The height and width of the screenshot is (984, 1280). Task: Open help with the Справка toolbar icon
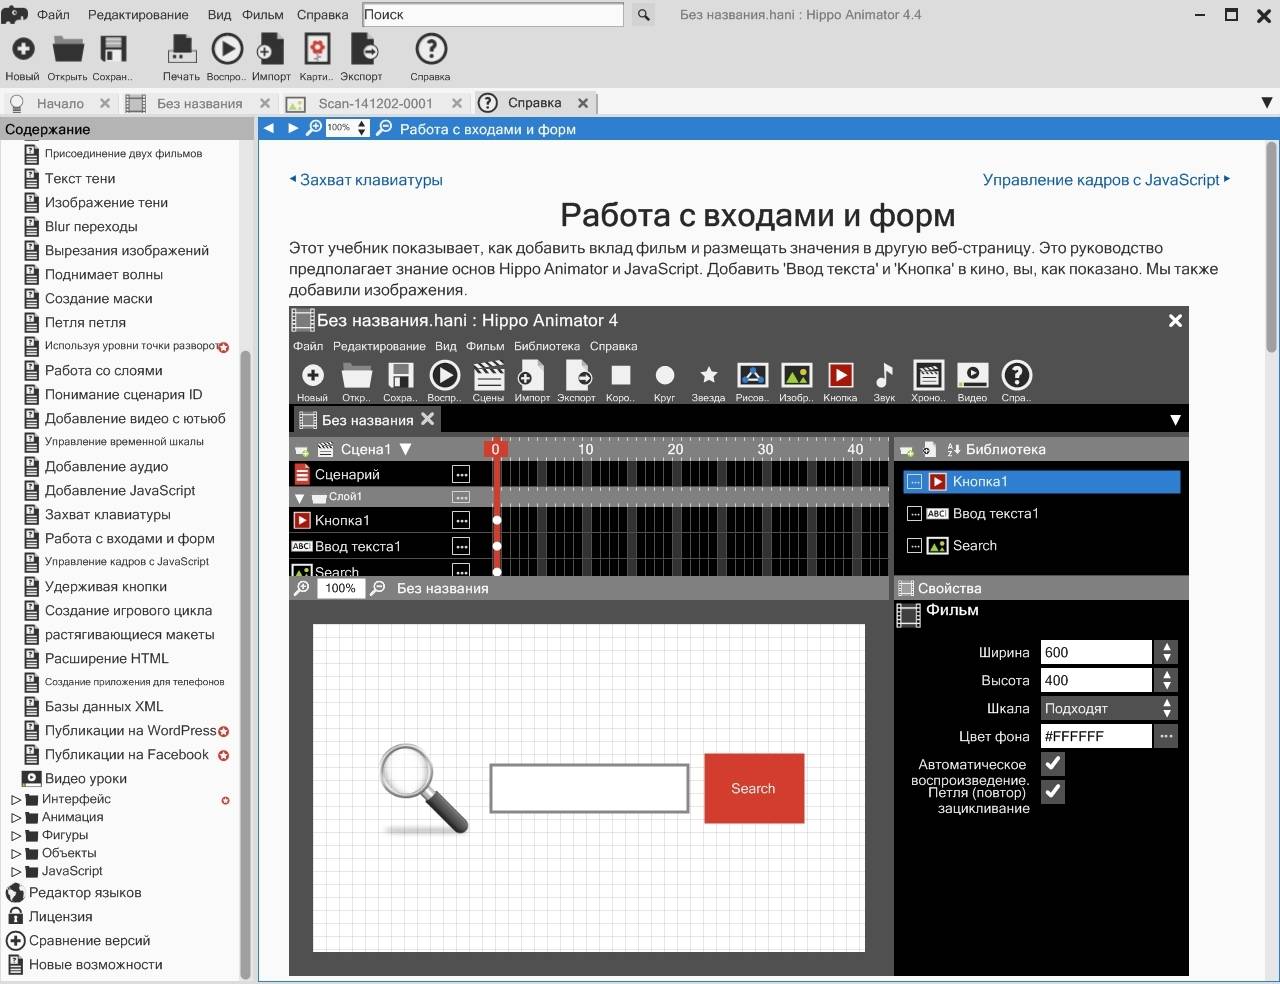(x=431, y=49)
